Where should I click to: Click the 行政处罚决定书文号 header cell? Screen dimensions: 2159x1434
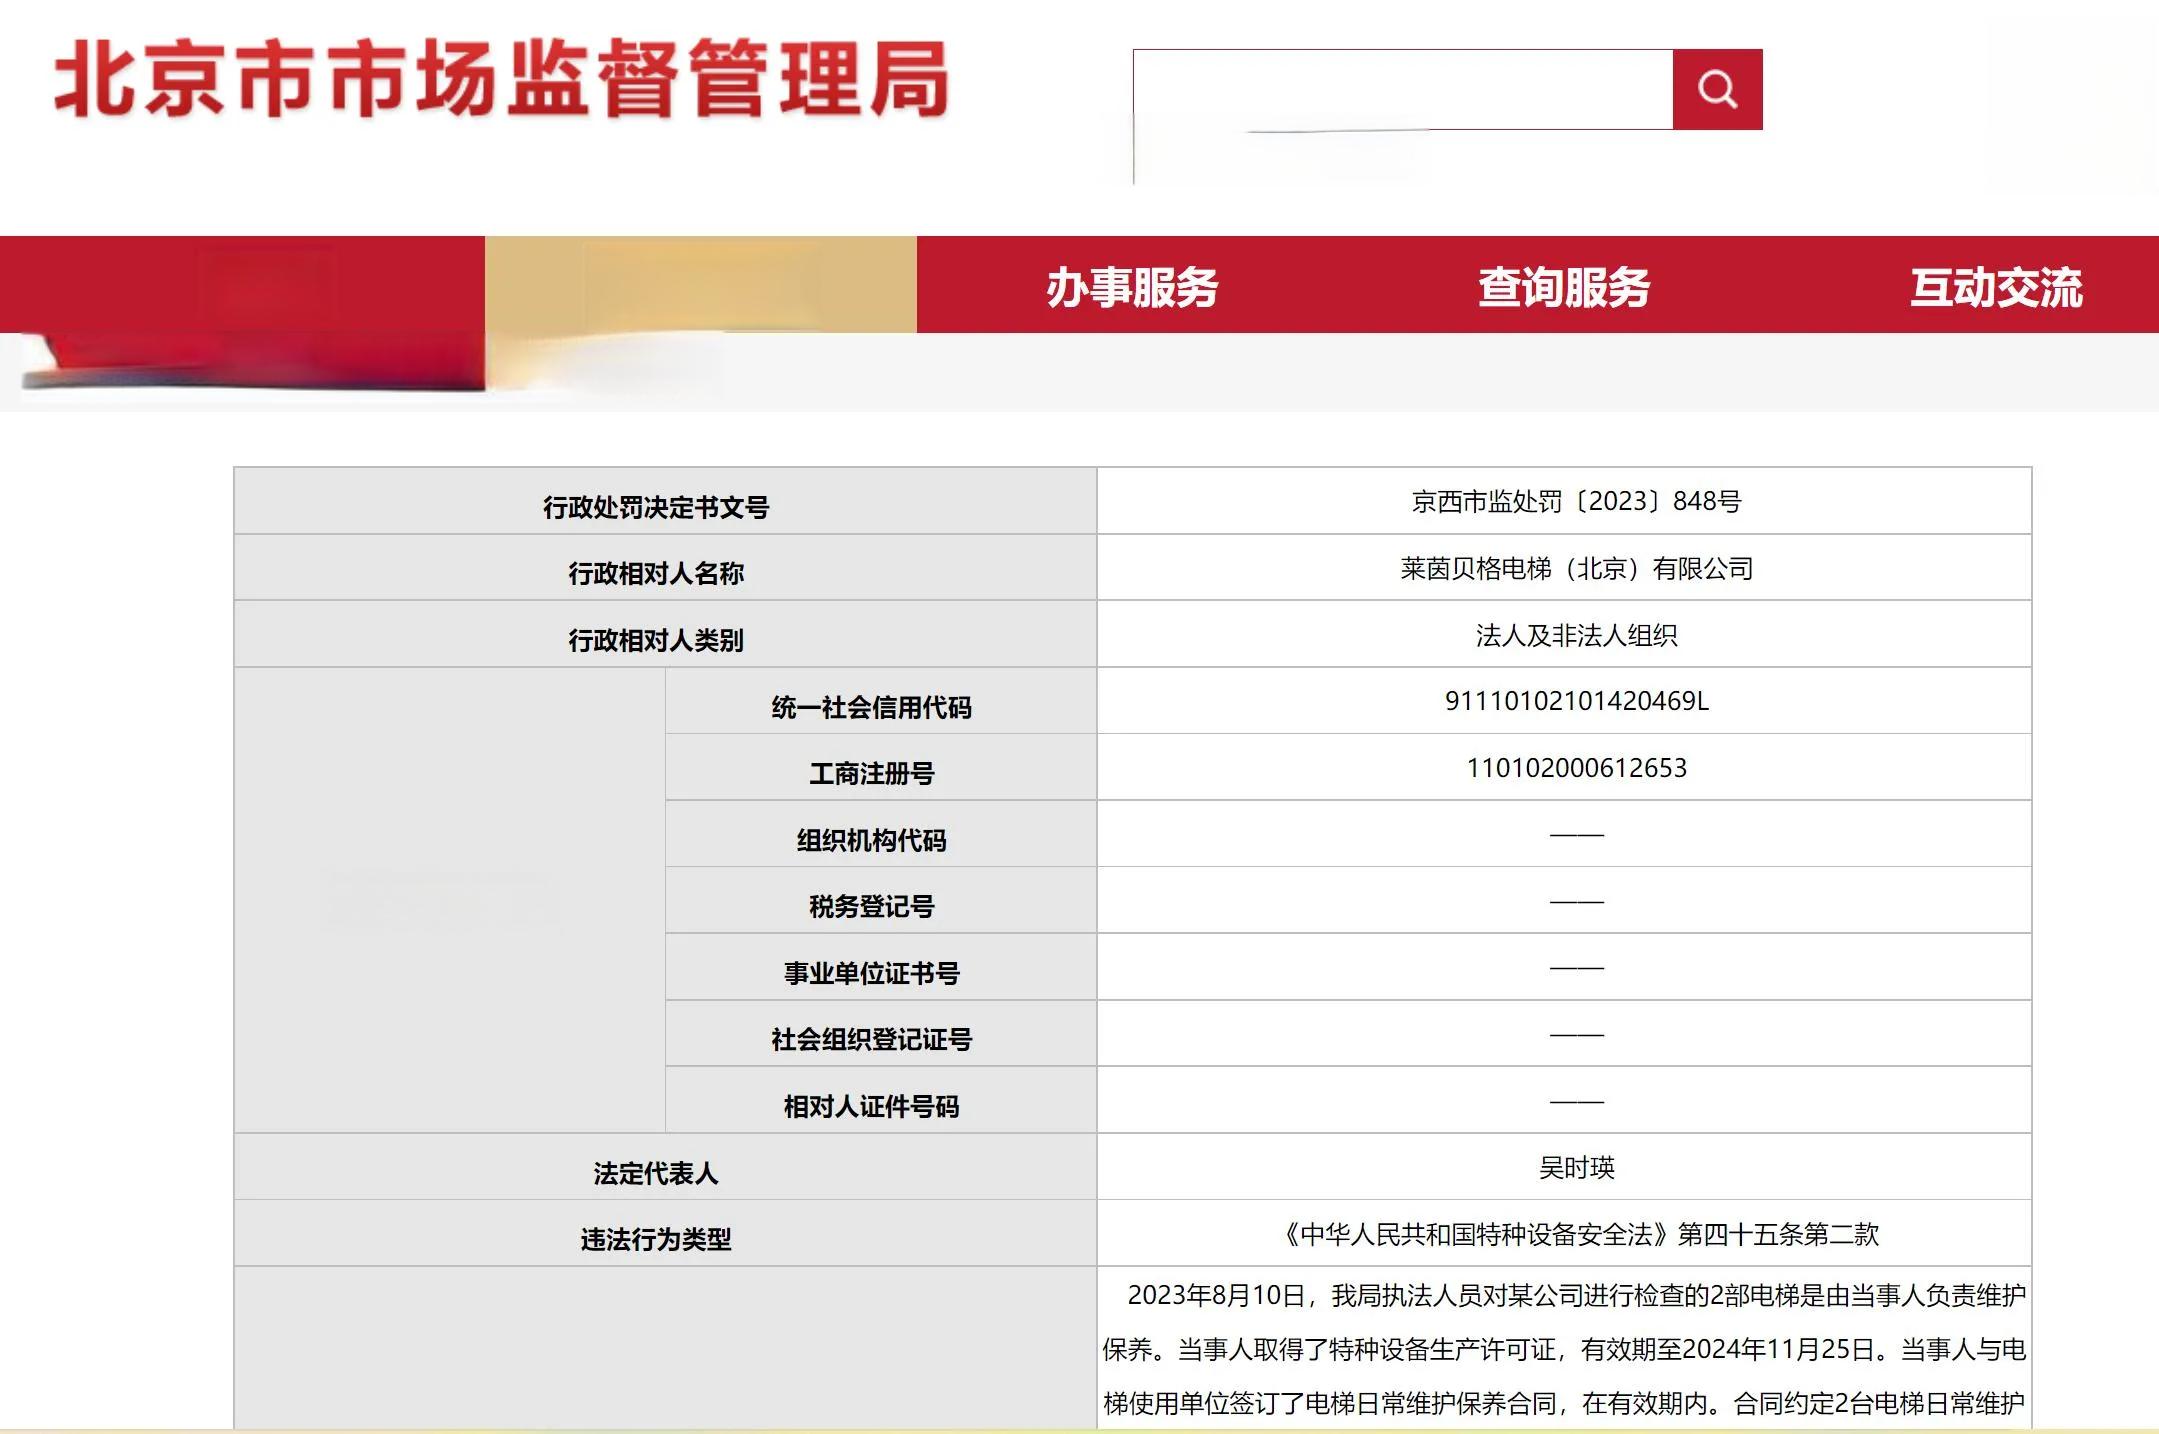pyautogui.click(x=656, y=507)
